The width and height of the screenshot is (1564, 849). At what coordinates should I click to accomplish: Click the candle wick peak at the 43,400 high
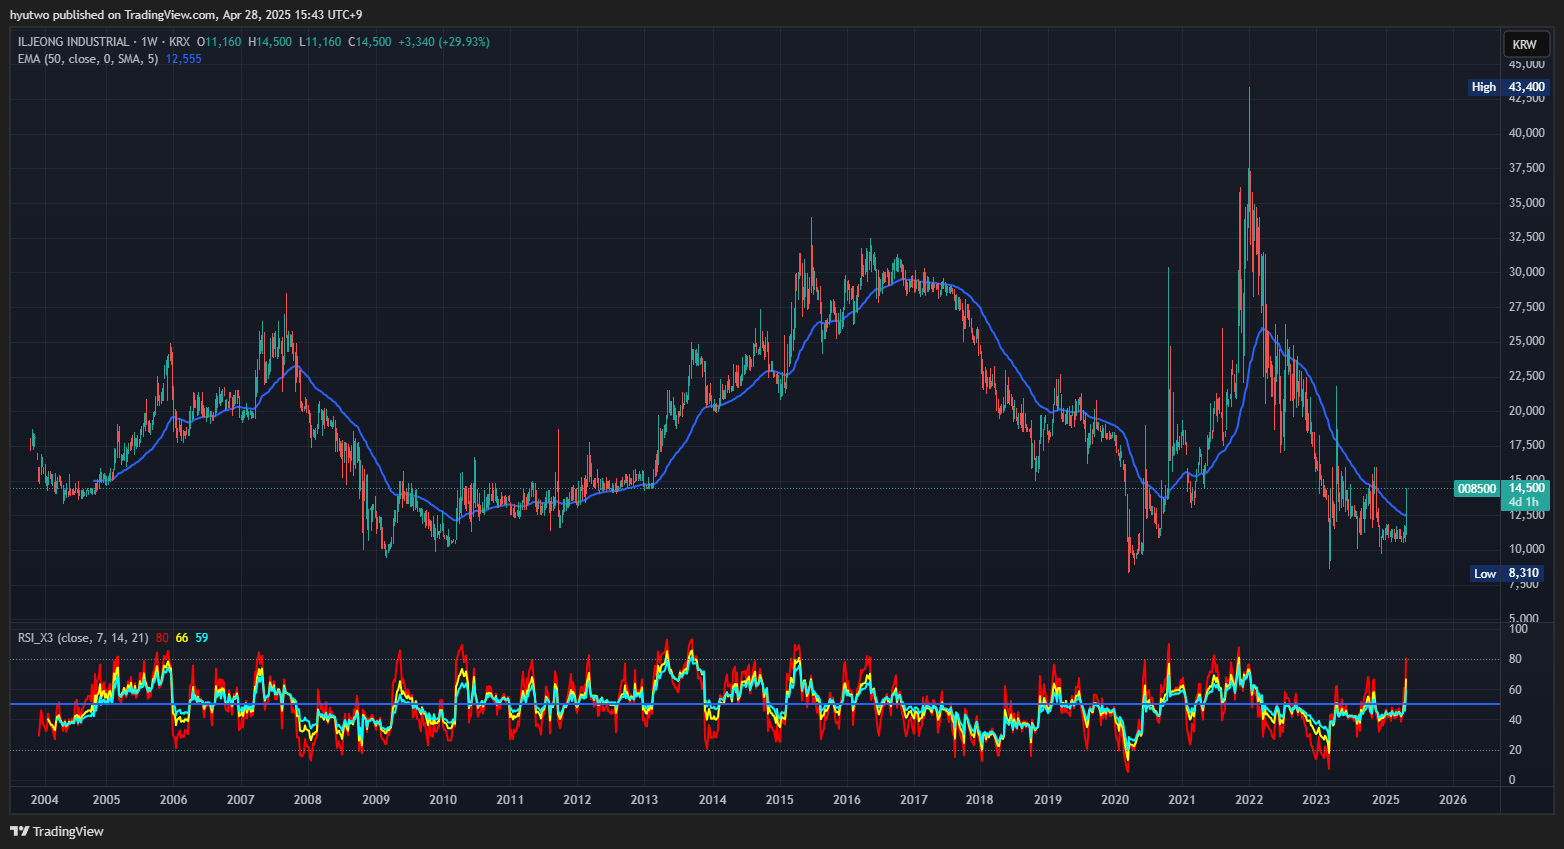pos(1249,90)
